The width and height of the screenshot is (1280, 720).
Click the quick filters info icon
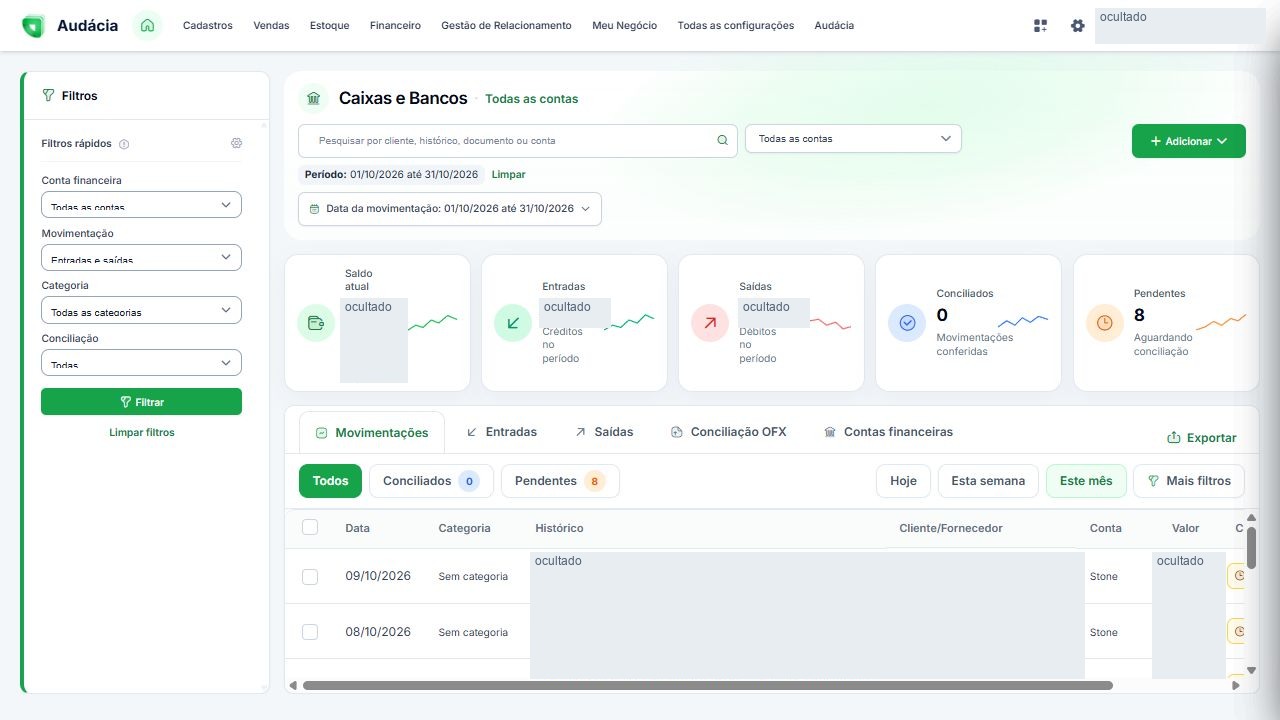[124, 144]
